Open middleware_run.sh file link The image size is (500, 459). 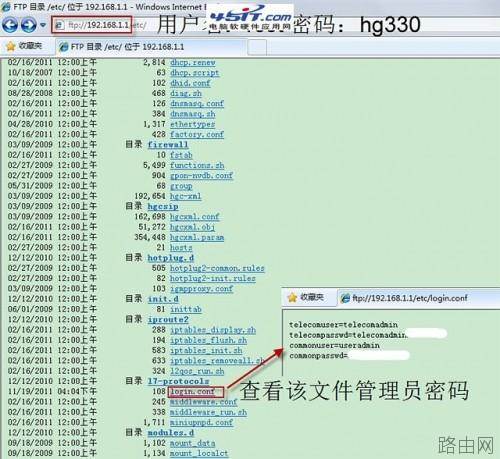(x=208, y=412)
